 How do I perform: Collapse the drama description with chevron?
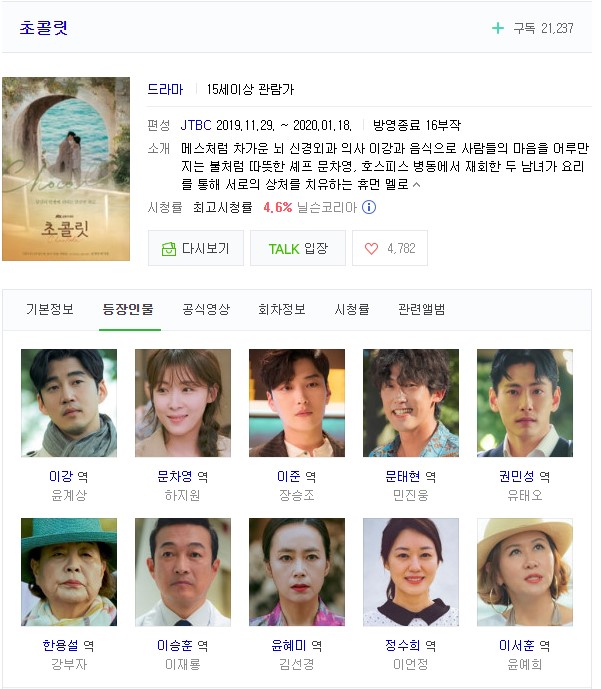[x=416, y=185]
